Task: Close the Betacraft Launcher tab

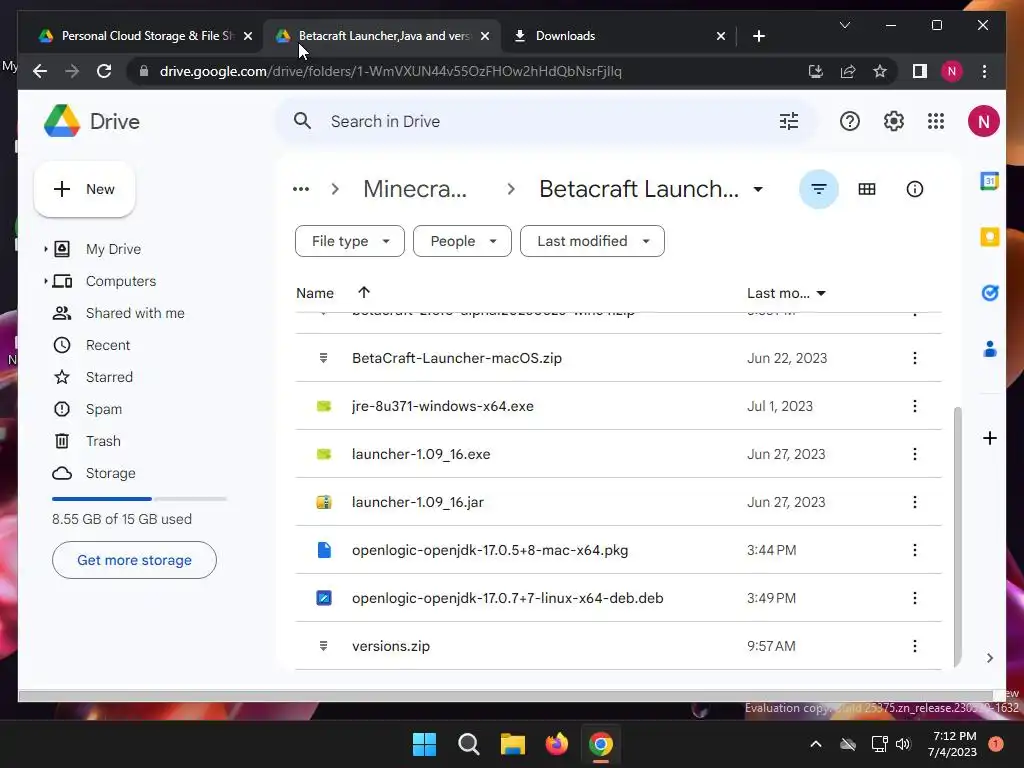Action: tap(485, 36)
